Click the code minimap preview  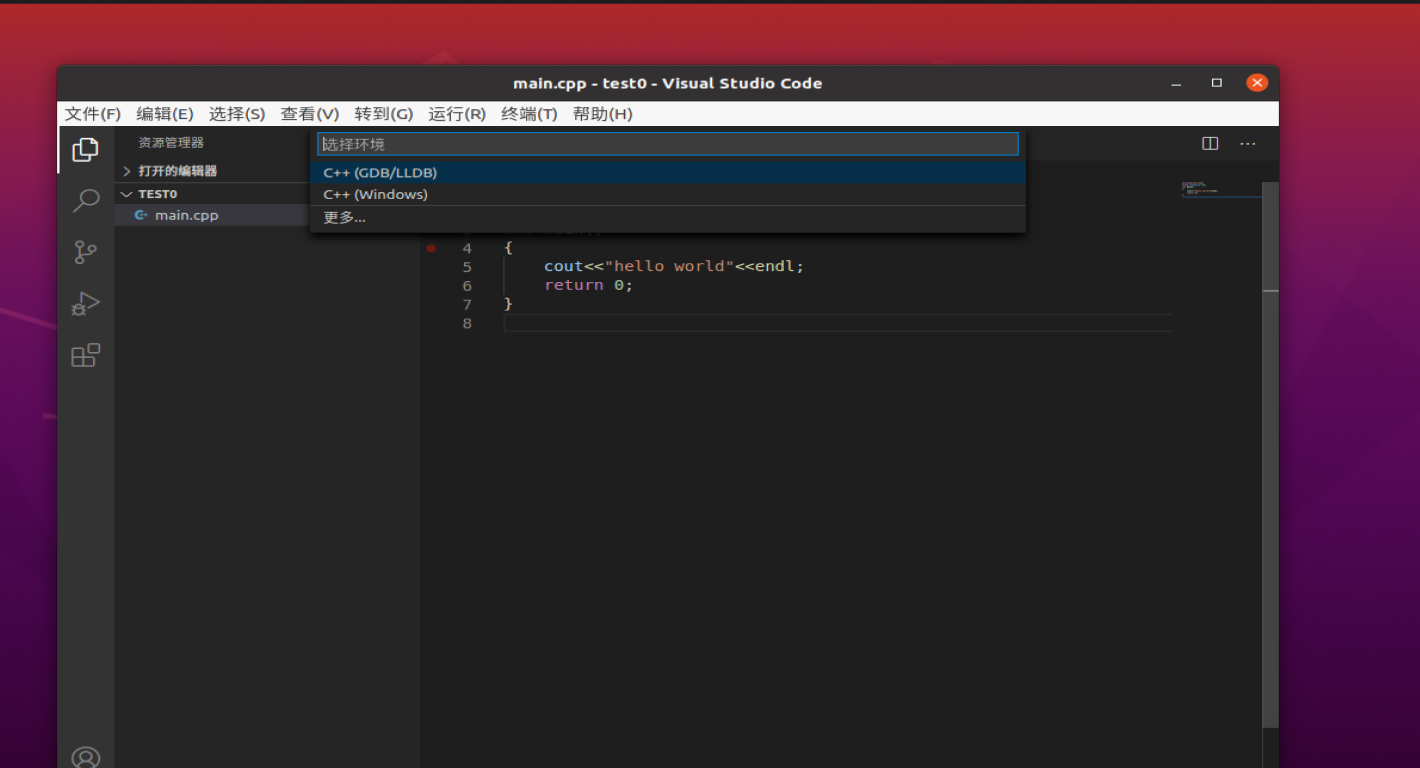[1221, 189]
